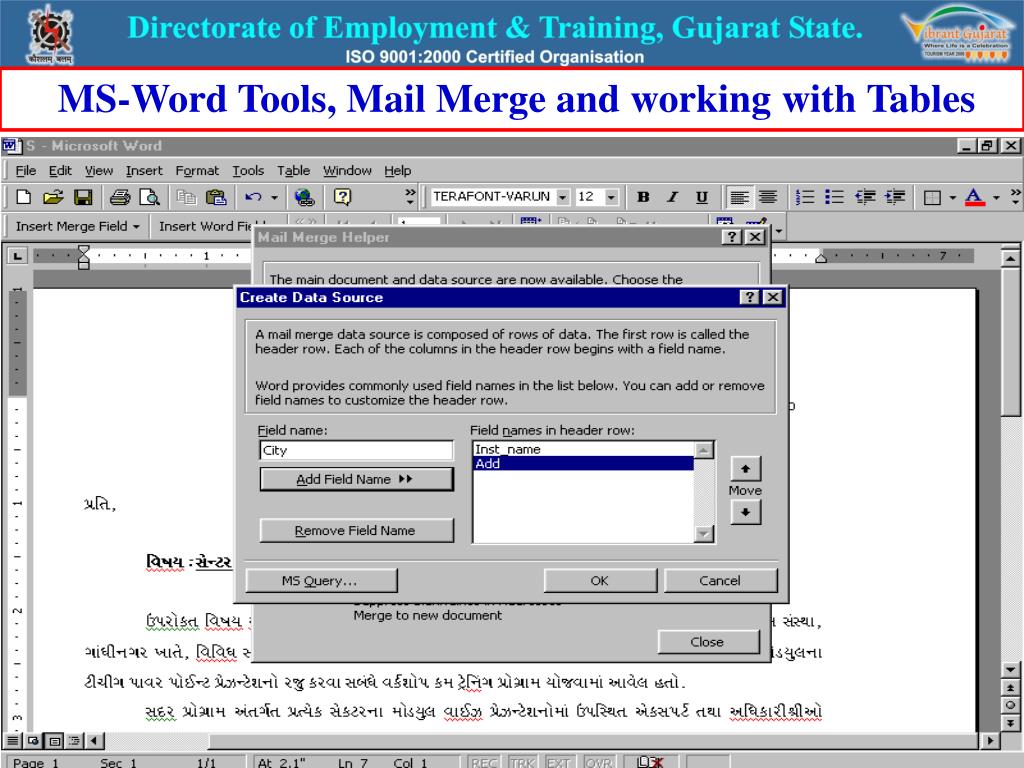
Task: Click the red font color A swatch
Action: 974,197
